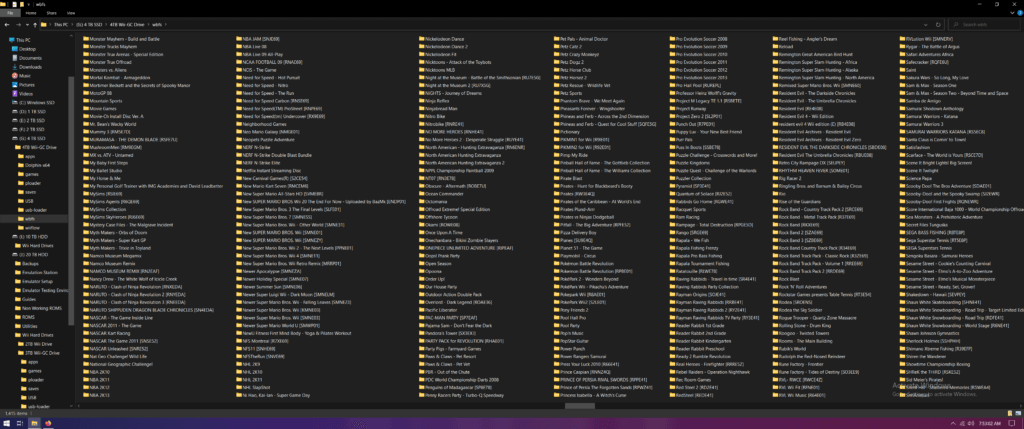Click the horizontal scrollbar thumb of file list
Viewport: 1024px width, 429px height.
coord(580,405)
